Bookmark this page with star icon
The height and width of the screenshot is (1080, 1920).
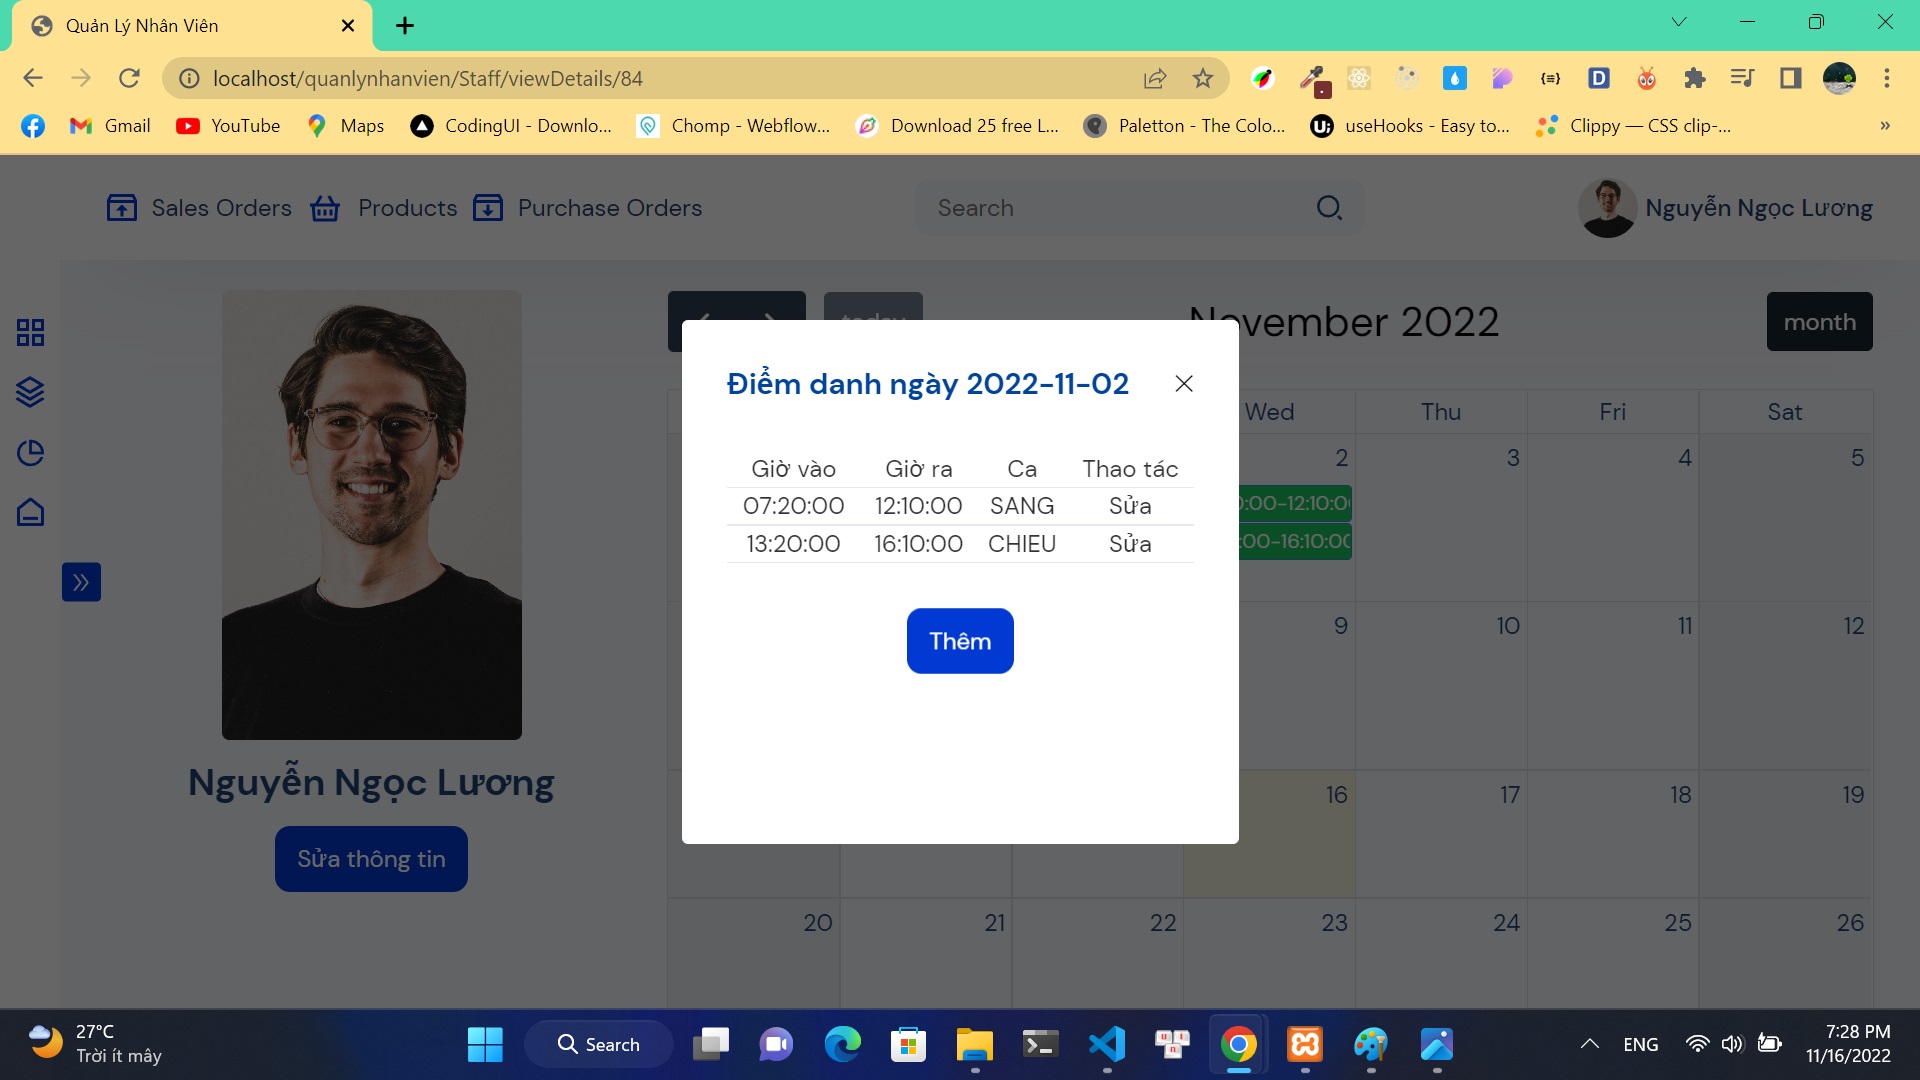point(1203,78)
